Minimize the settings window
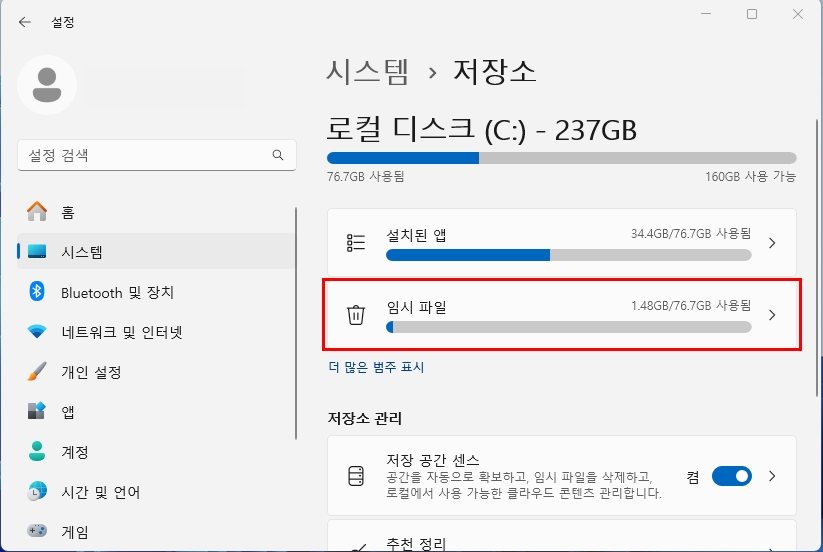 [x=706, y=14]
